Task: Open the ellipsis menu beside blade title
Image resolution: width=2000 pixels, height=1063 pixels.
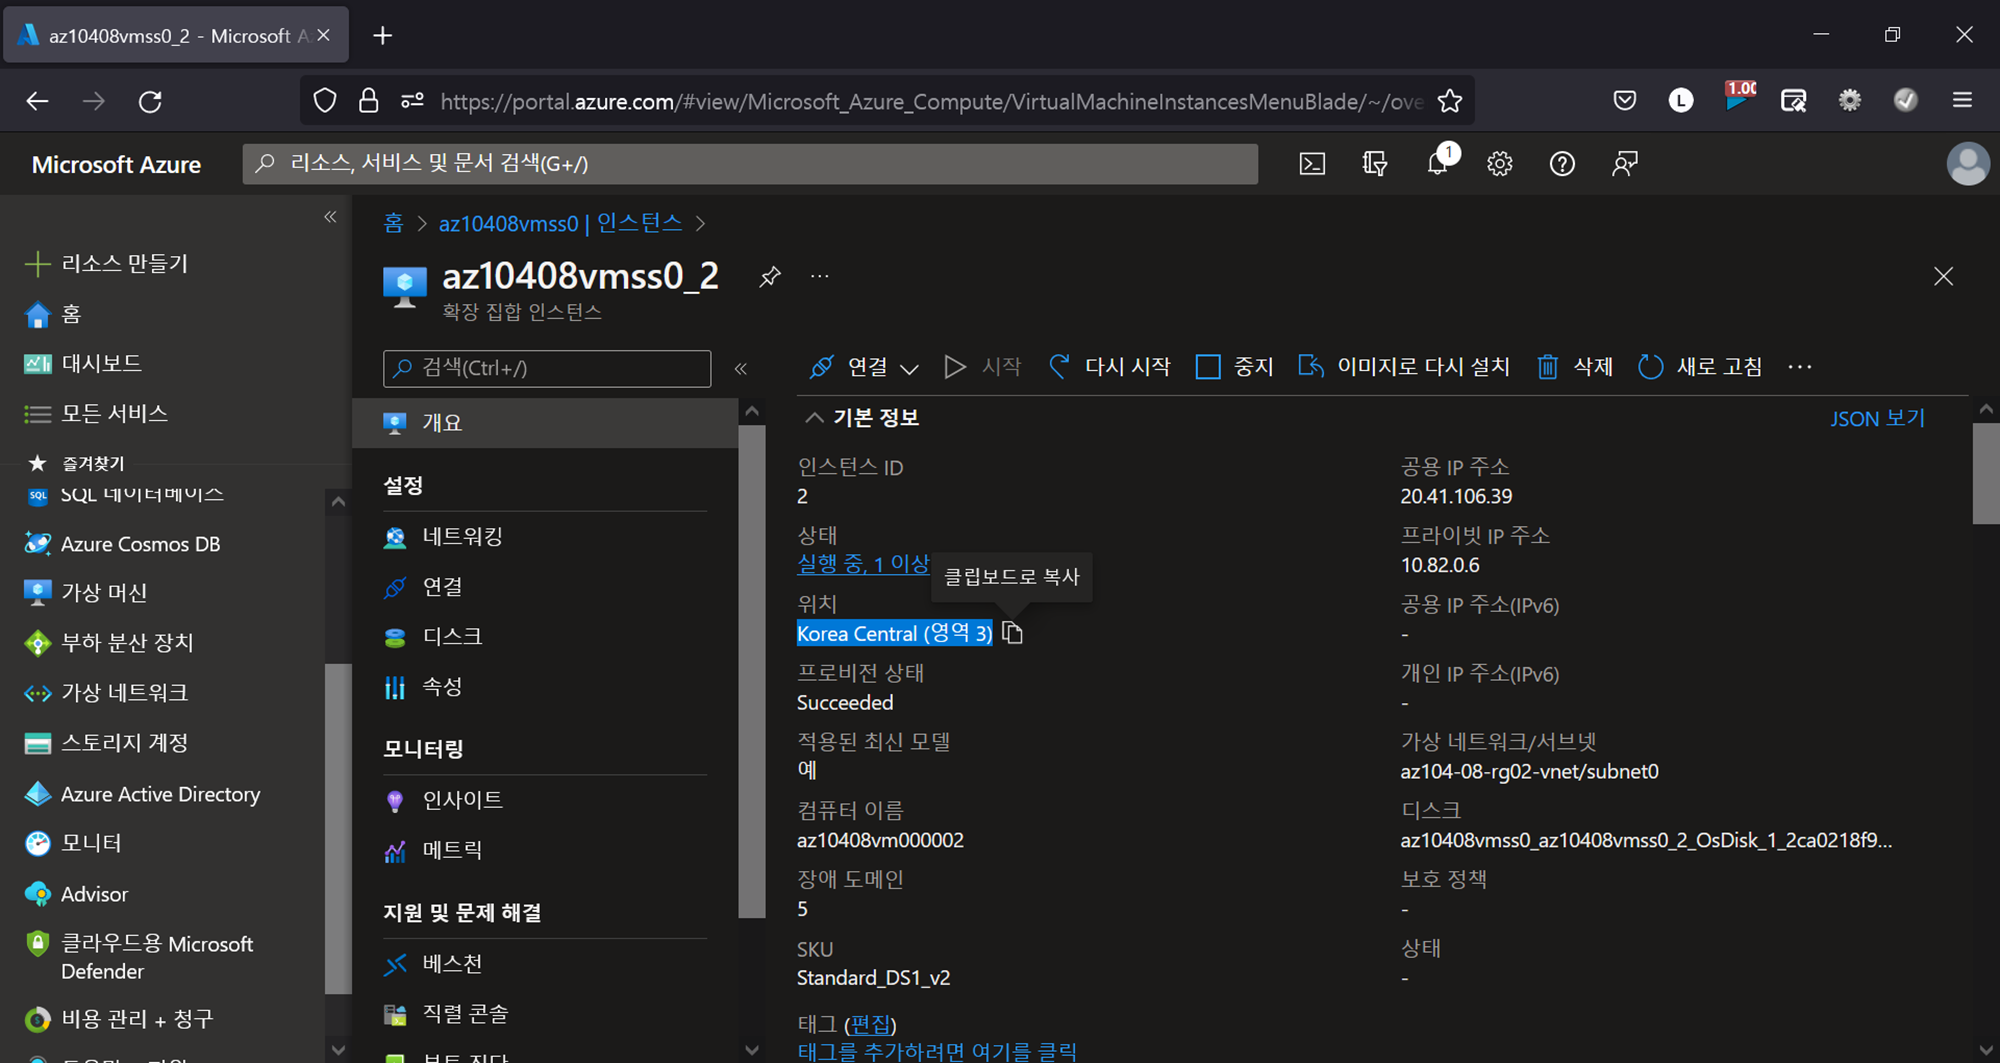Action: click(820, 276)
